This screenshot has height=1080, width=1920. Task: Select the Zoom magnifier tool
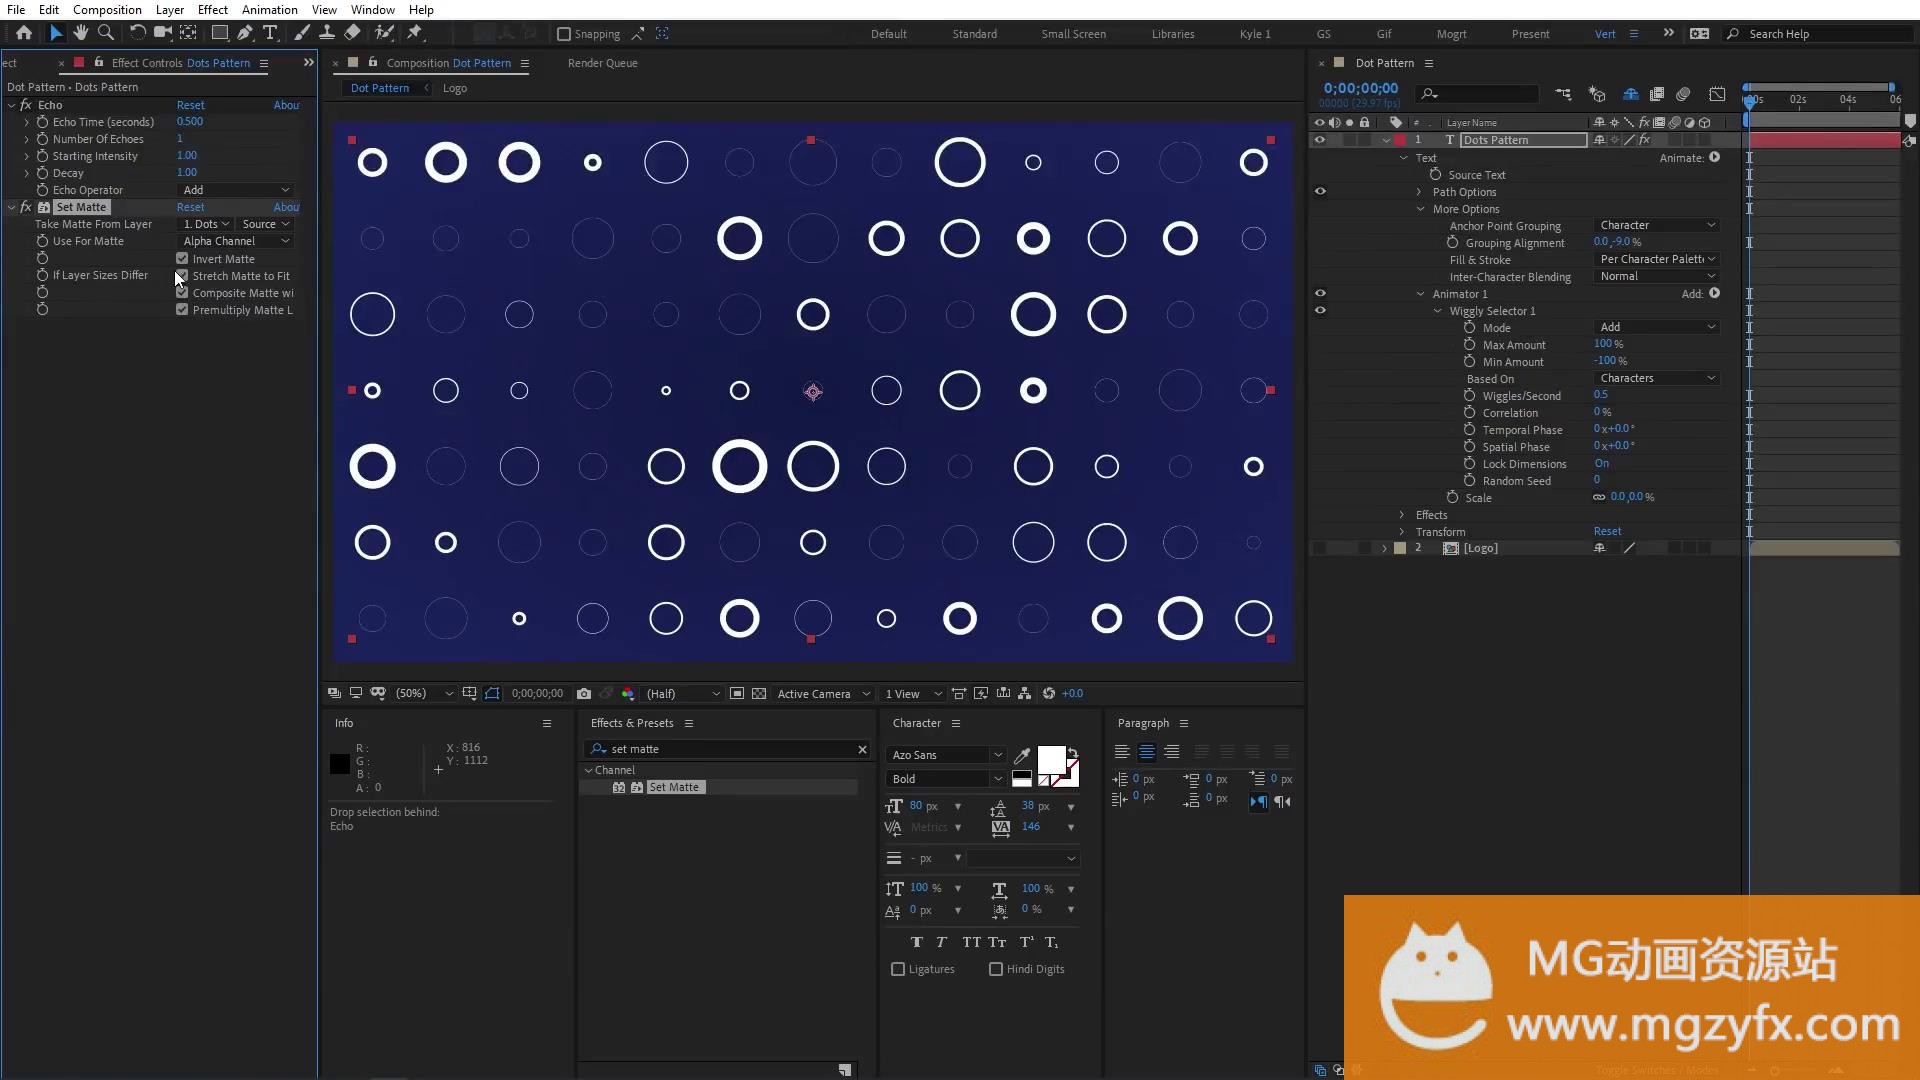(105, 33)
